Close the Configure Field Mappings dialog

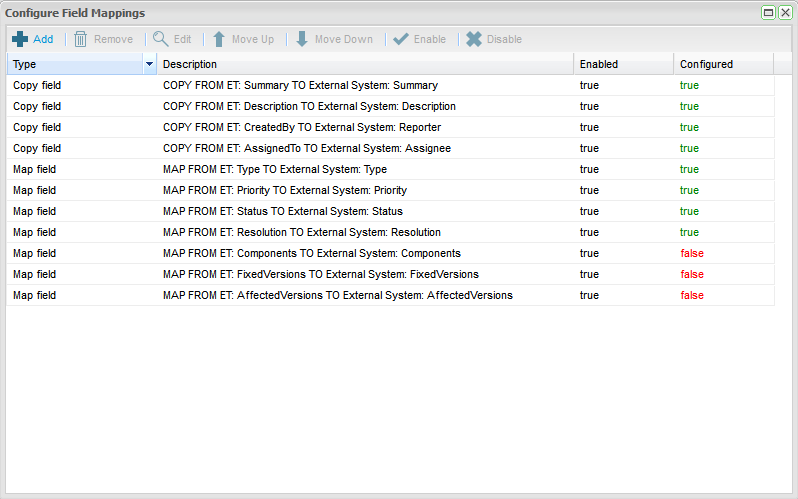coord(784,13)
